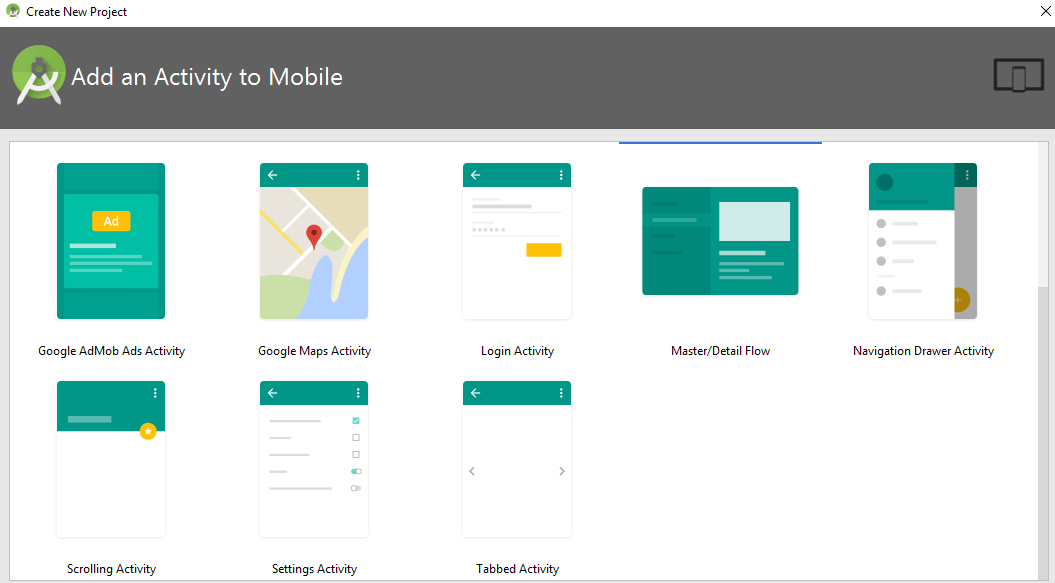Click the mobile and tablet form factor icon
The width and height of the screenshot is (1055, 583).
[1019, 75]
